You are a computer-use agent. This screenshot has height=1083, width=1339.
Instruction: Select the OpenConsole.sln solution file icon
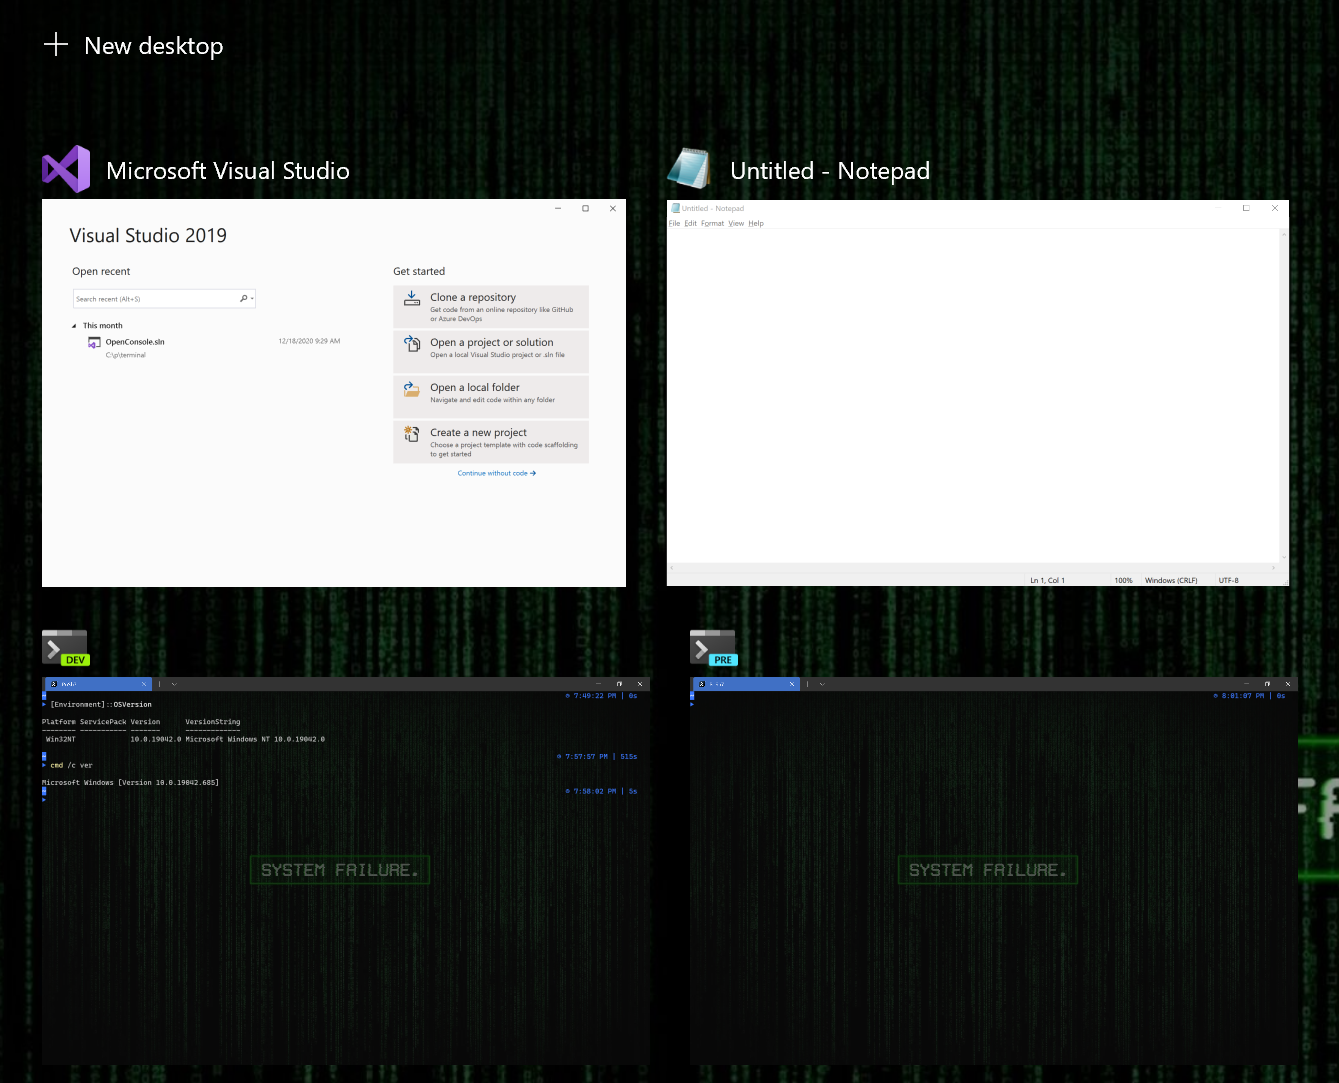point(94,341)
